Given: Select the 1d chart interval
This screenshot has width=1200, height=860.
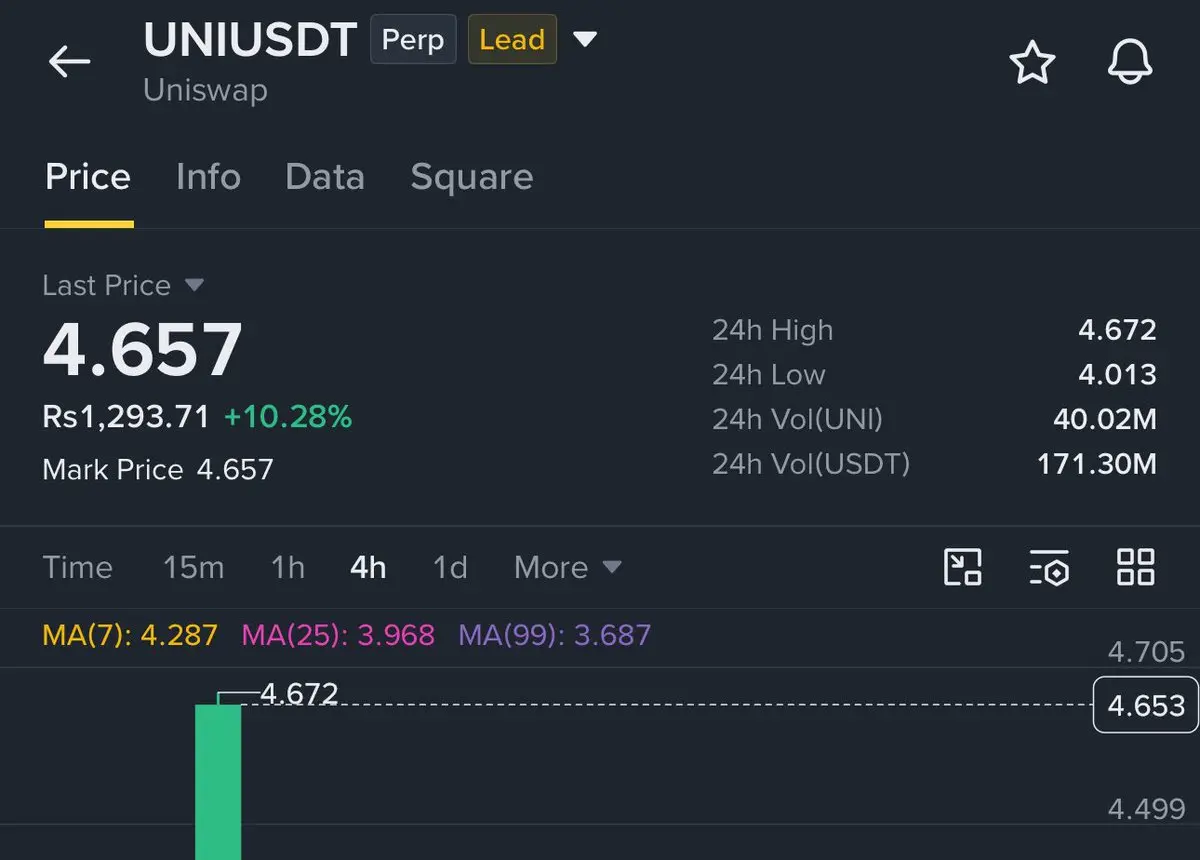Looking at the screenshot, I should click(450, 568).
